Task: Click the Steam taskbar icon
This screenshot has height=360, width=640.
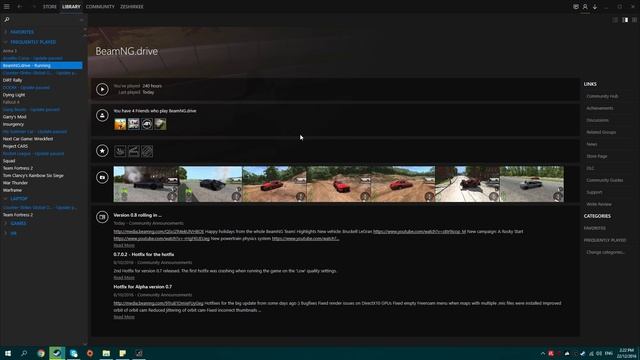Action: pyautogui.click(x=57, y=353)
